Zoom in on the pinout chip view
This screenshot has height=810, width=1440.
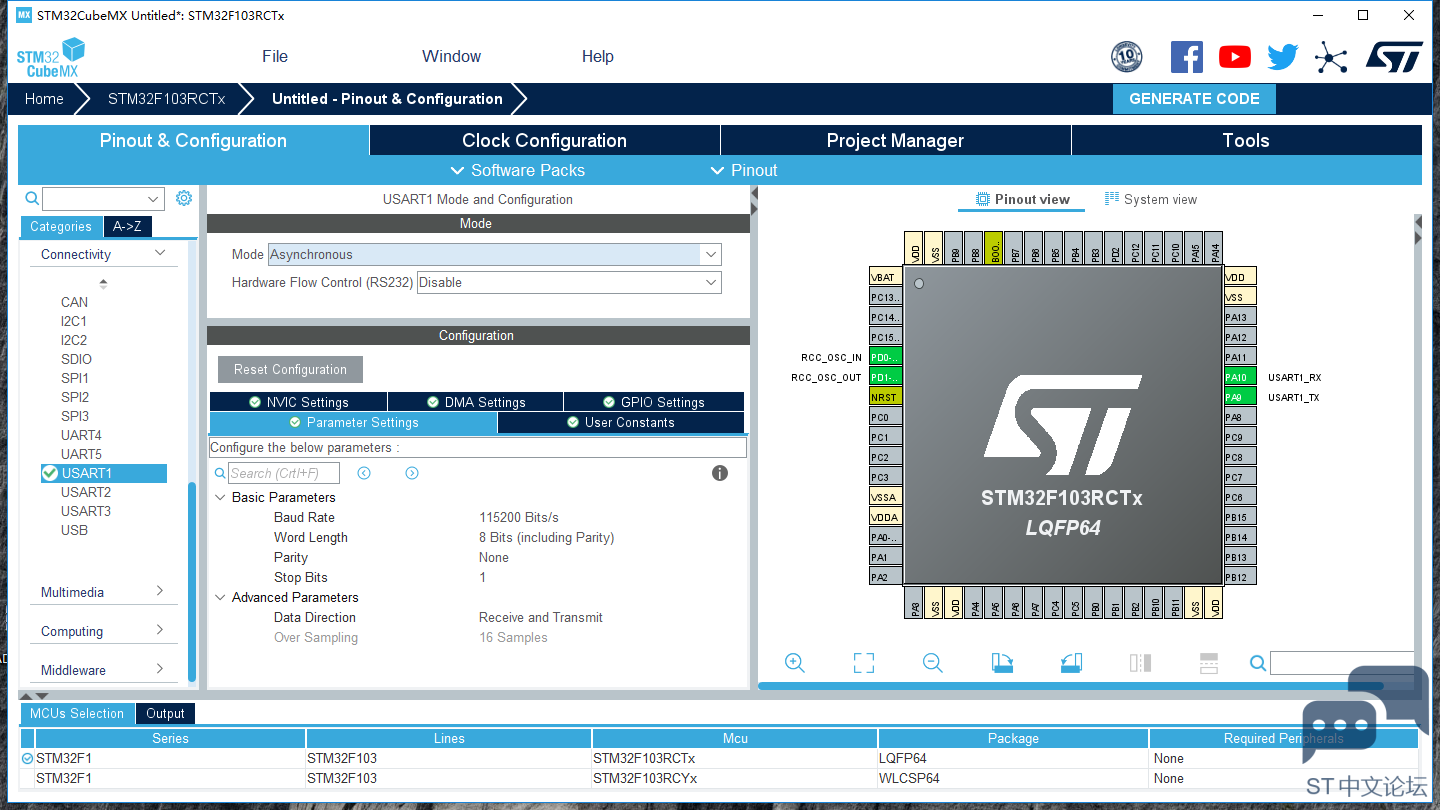click(x=795, y=663)
